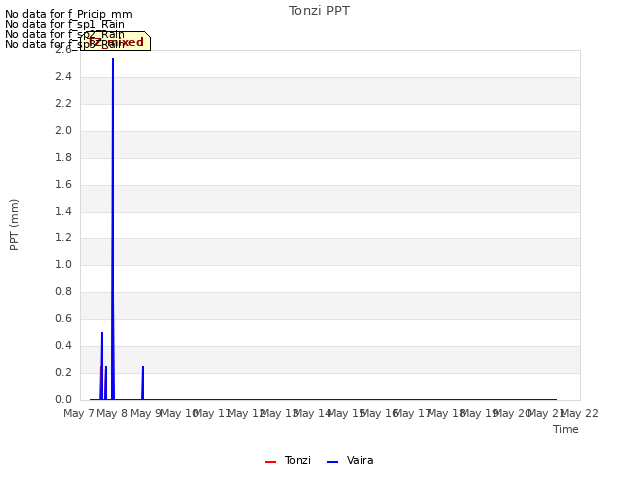Viewport: 640px width, 480px height.
Task: Click the May 7 x-axis tick label
Action: (x=79, y=413)
